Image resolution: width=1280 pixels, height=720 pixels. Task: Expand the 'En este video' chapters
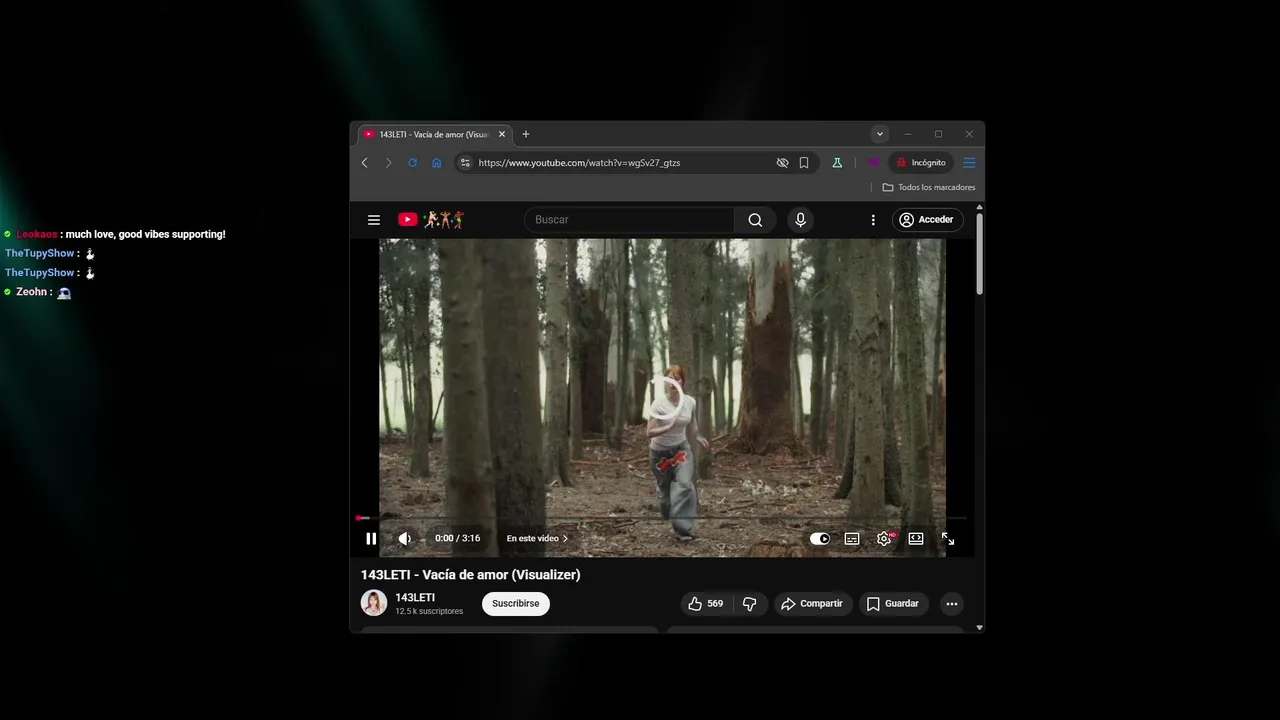(537, 539)
